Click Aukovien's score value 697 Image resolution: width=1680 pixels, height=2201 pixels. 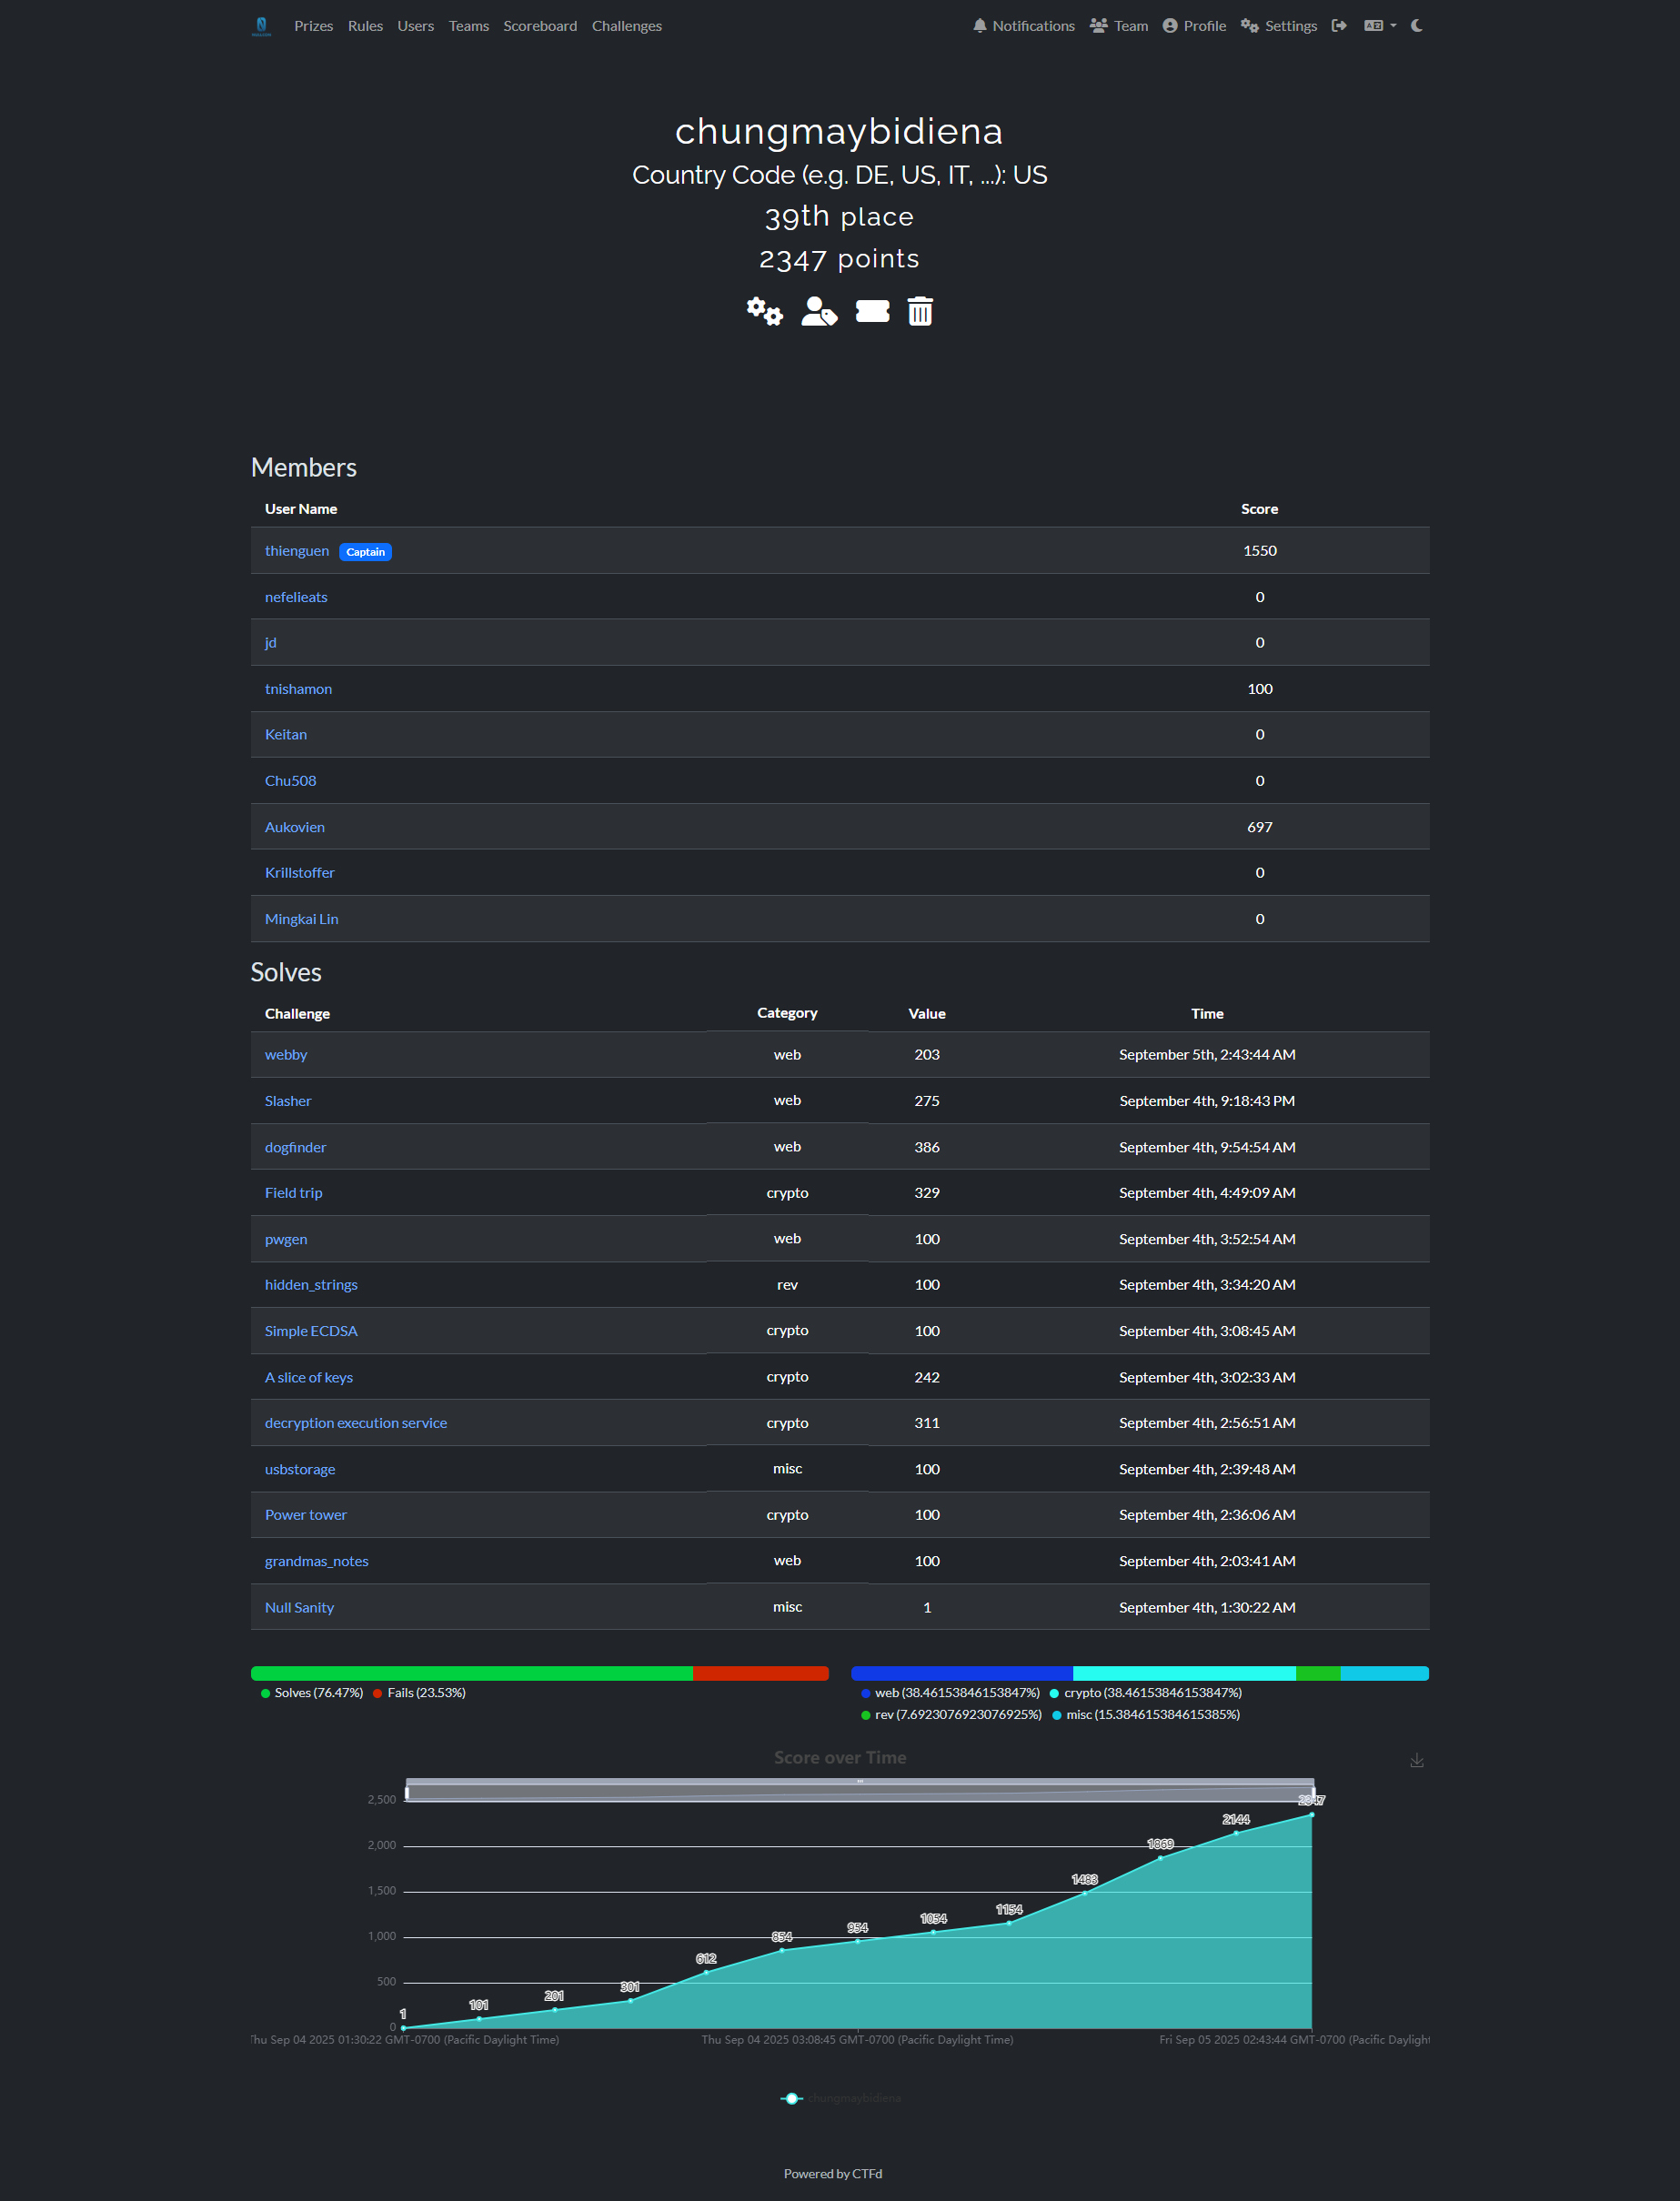[x=1259, y=827]
